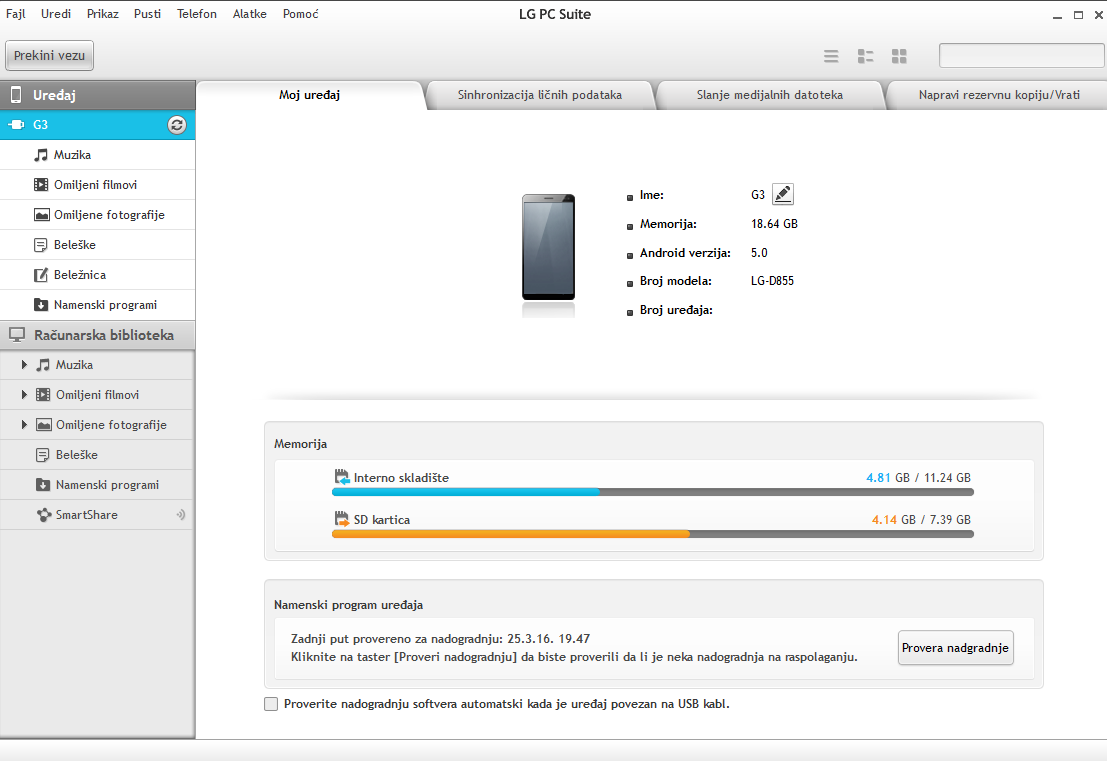Click music icon in Računarska biblioteka Muzika
Image resolution: width=1107 pixels, height=761 pixels.
pyautogui.click(x=43, y=365)
